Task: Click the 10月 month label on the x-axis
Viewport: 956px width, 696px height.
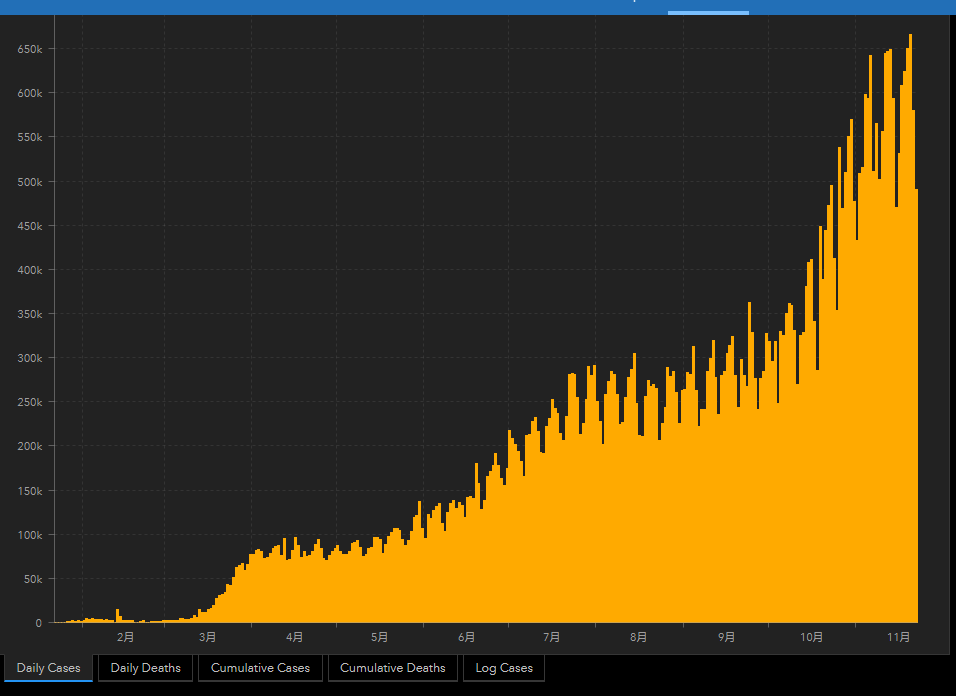Action: pyautogui.click(x=812, y=637)
